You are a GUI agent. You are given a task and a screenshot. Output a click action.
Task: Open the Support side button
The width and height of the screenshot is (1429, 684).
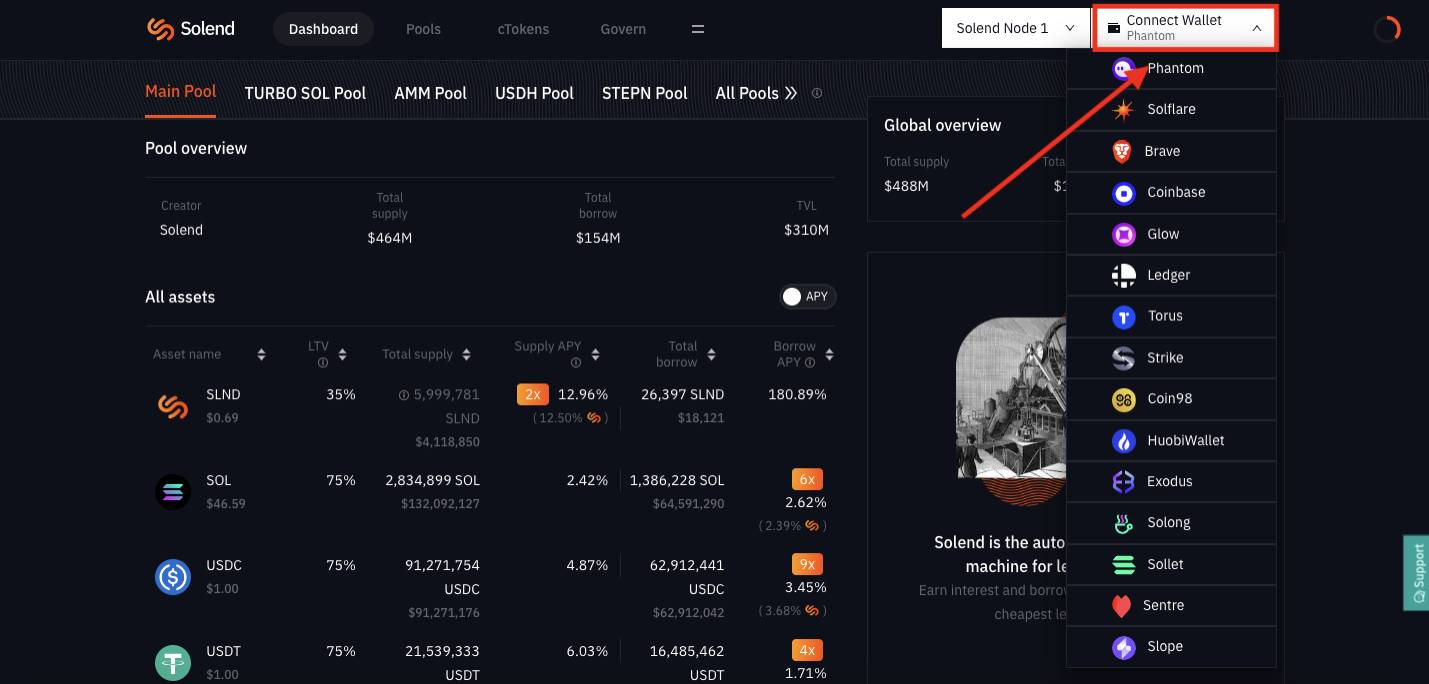1416,574
